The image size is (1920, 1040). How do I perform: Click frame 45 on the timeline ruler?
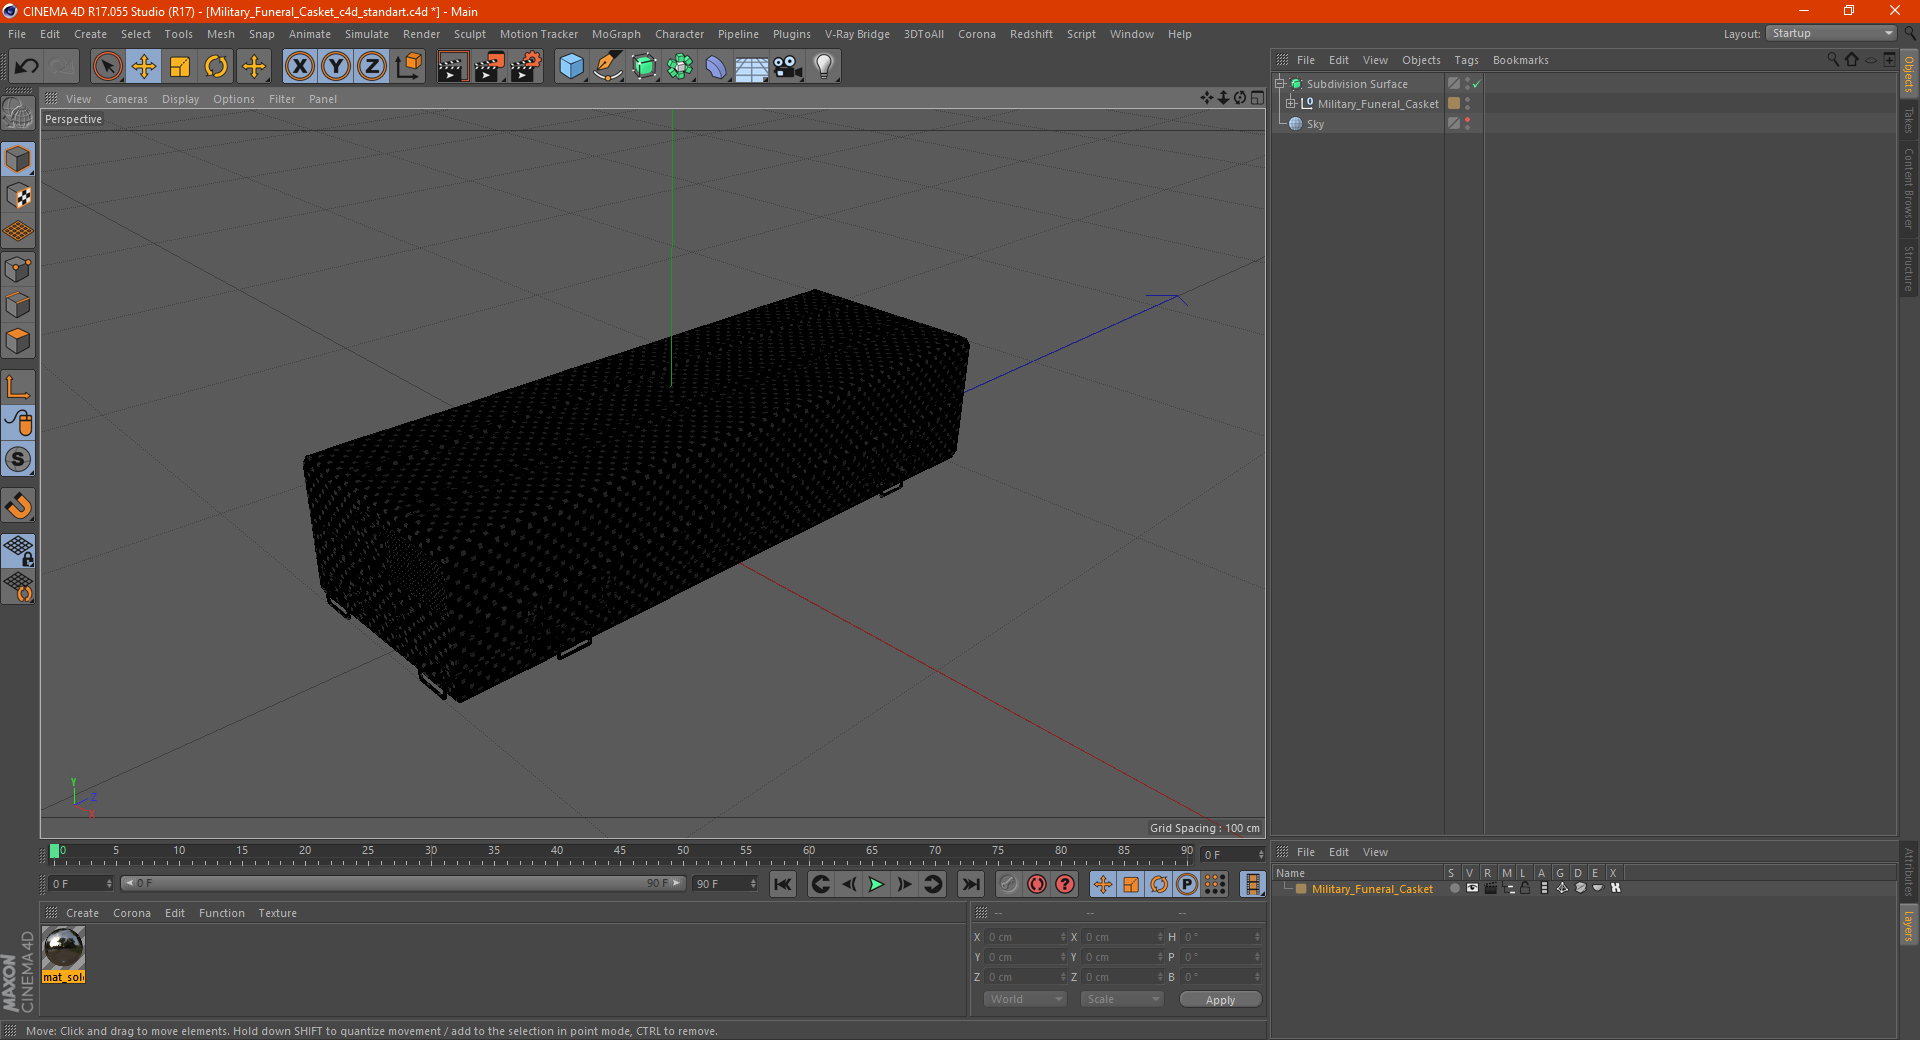pos(620,851)
